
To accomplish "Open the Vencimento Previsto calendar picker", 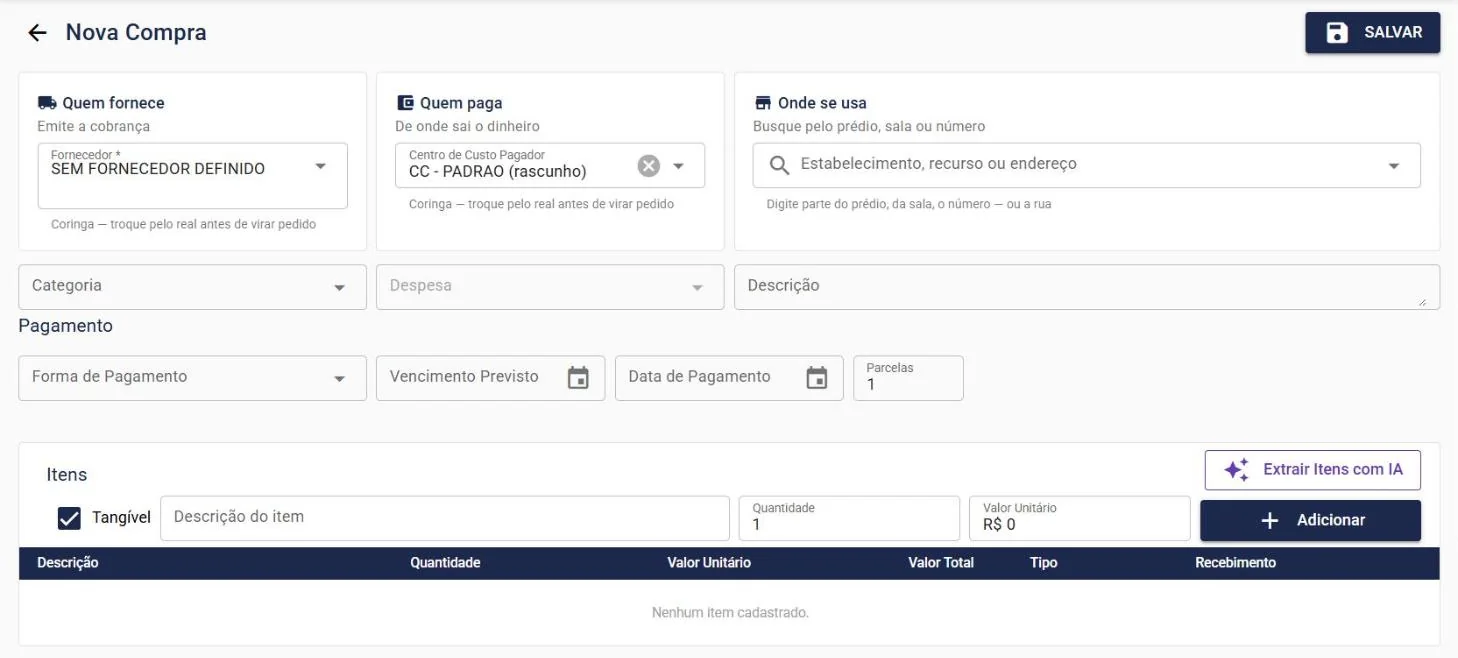I will 578,378.
